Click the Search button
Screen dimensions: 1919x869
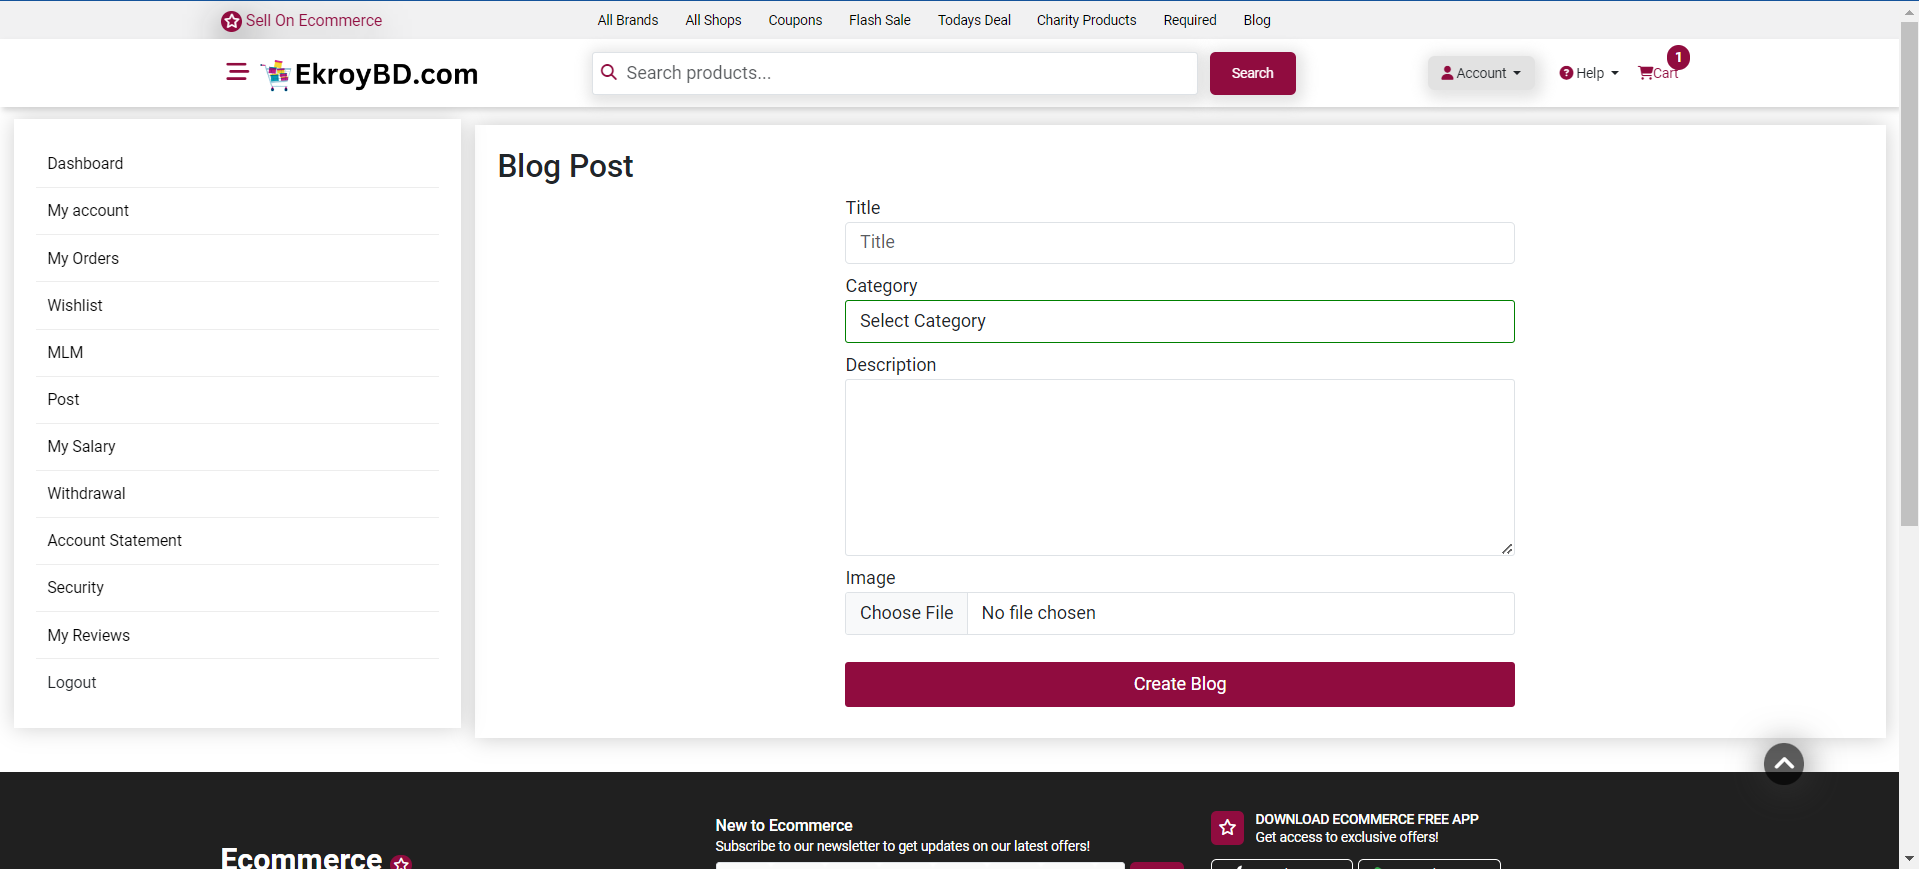(1252, 73)
